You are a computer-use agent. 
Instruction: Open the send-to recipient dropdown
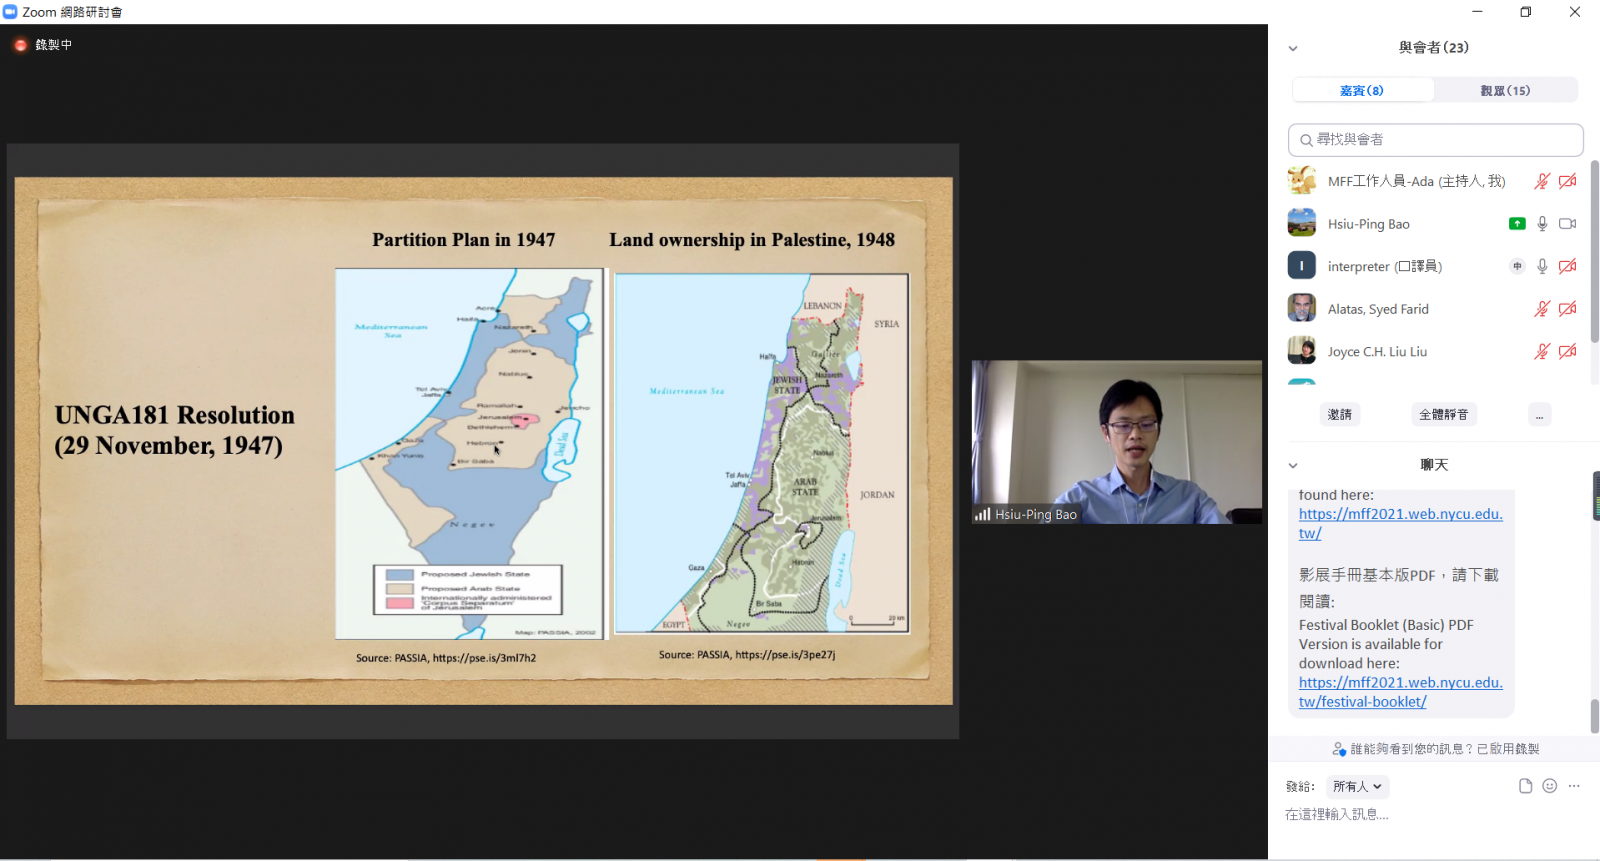pyautogui.click(x=1357, y=787)
